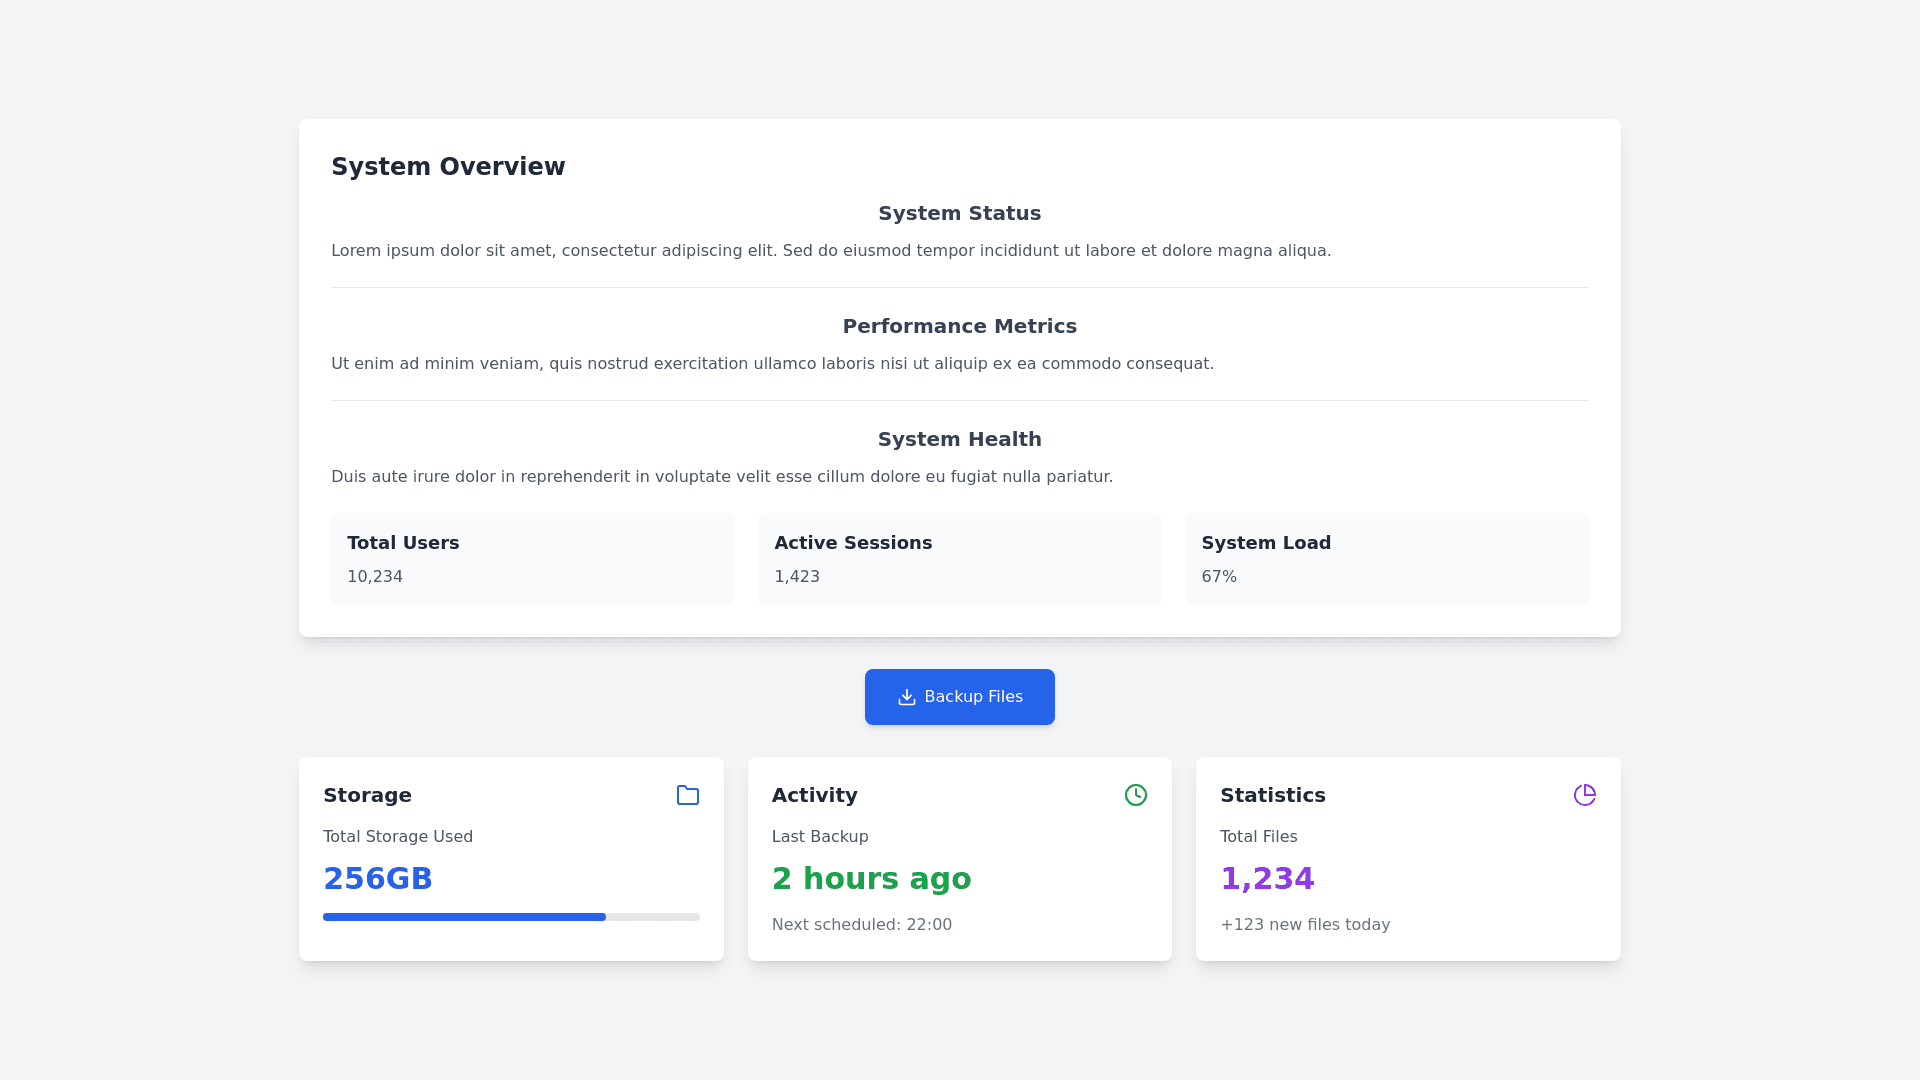The width and height of the screenshot is (1920, 1080).
Task: Click the 1,234 total files number
Action: point(1267,879)
